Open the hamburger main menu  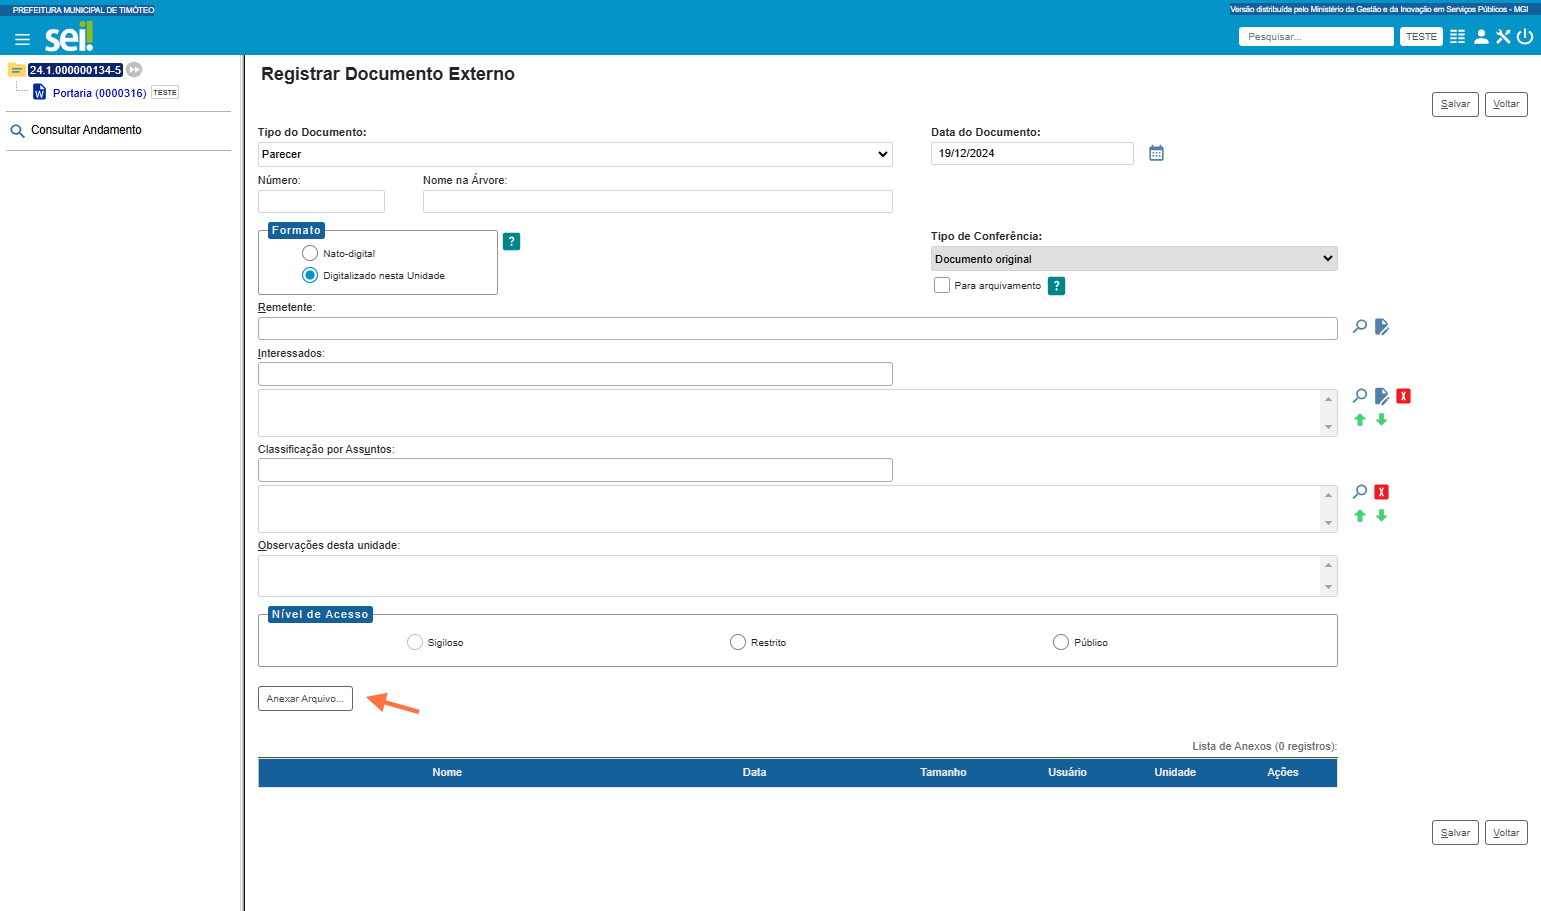point(22,39)
